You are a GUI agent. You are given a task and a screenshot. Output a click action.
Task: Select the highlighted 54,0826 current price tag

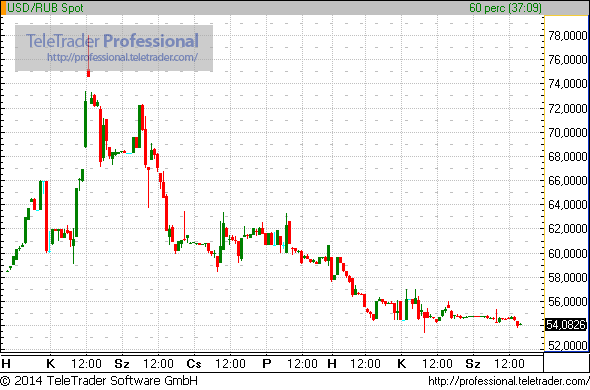tap(566, 324)
